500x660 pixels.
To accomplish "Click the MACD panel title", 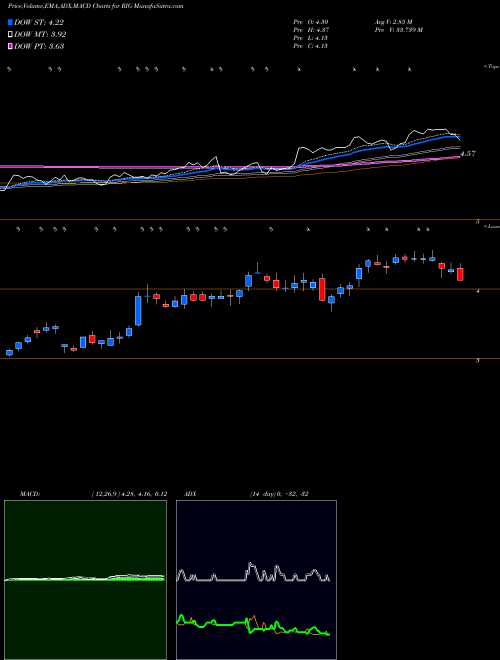I will click(x=29, y=494).
